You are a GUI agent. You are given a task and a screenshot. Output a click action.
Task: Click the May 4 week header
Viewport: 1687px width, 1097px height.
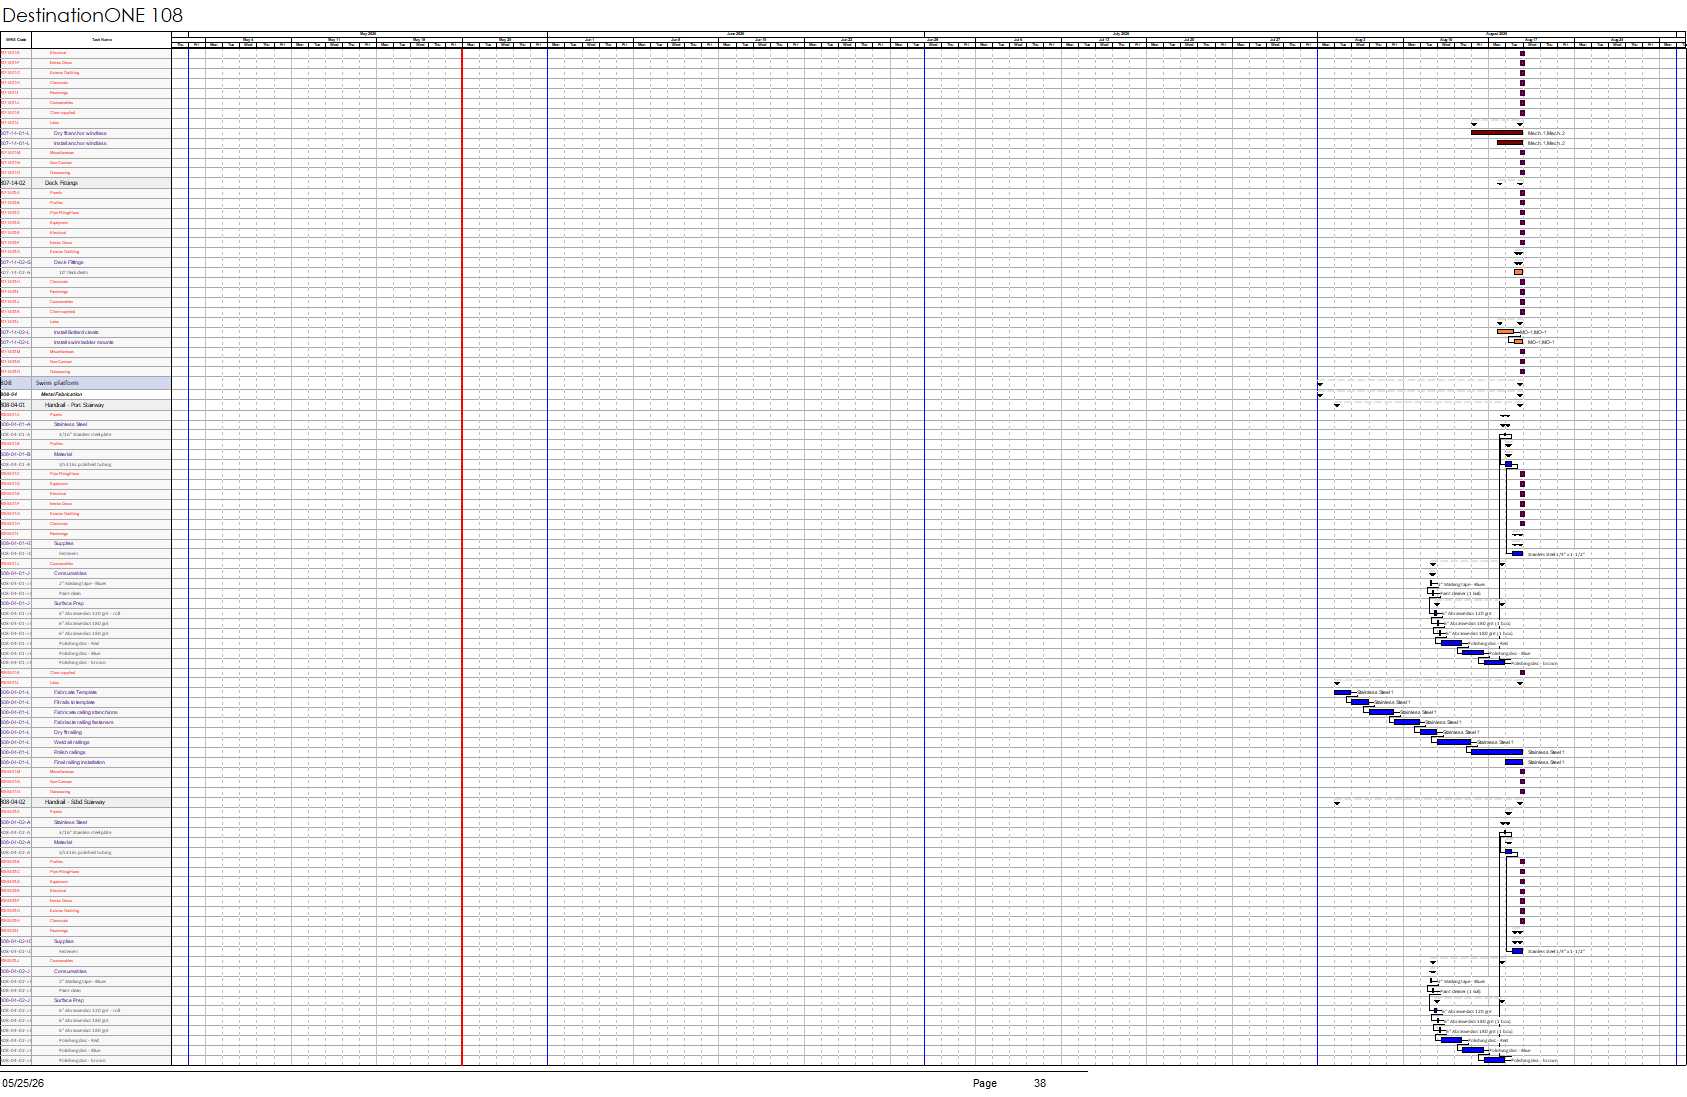point(248,39)
